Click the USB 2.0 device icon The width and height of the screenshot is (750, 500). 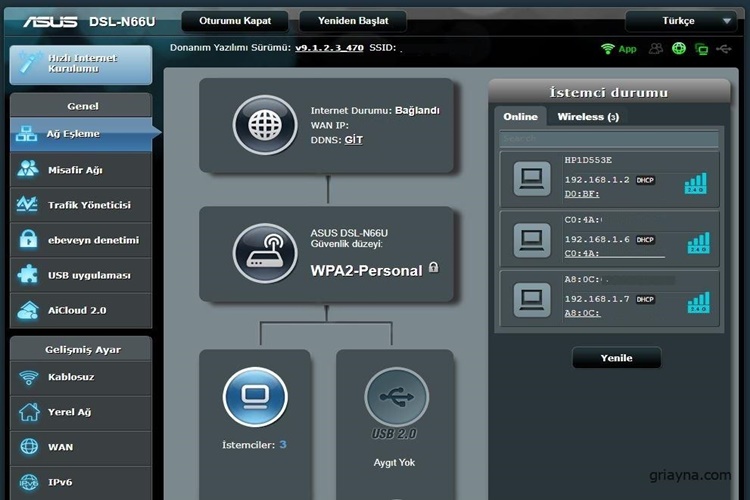[397, 397]
